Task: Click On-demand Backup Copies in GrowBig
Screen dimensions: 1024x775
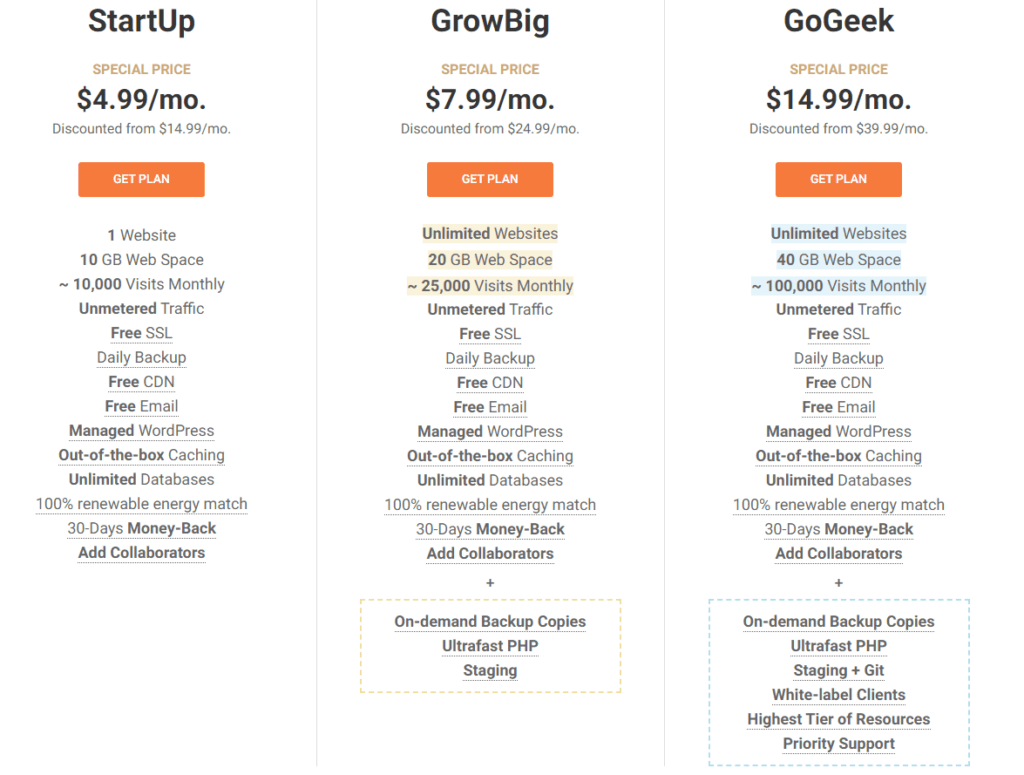Action: click(x=490, y=621)
